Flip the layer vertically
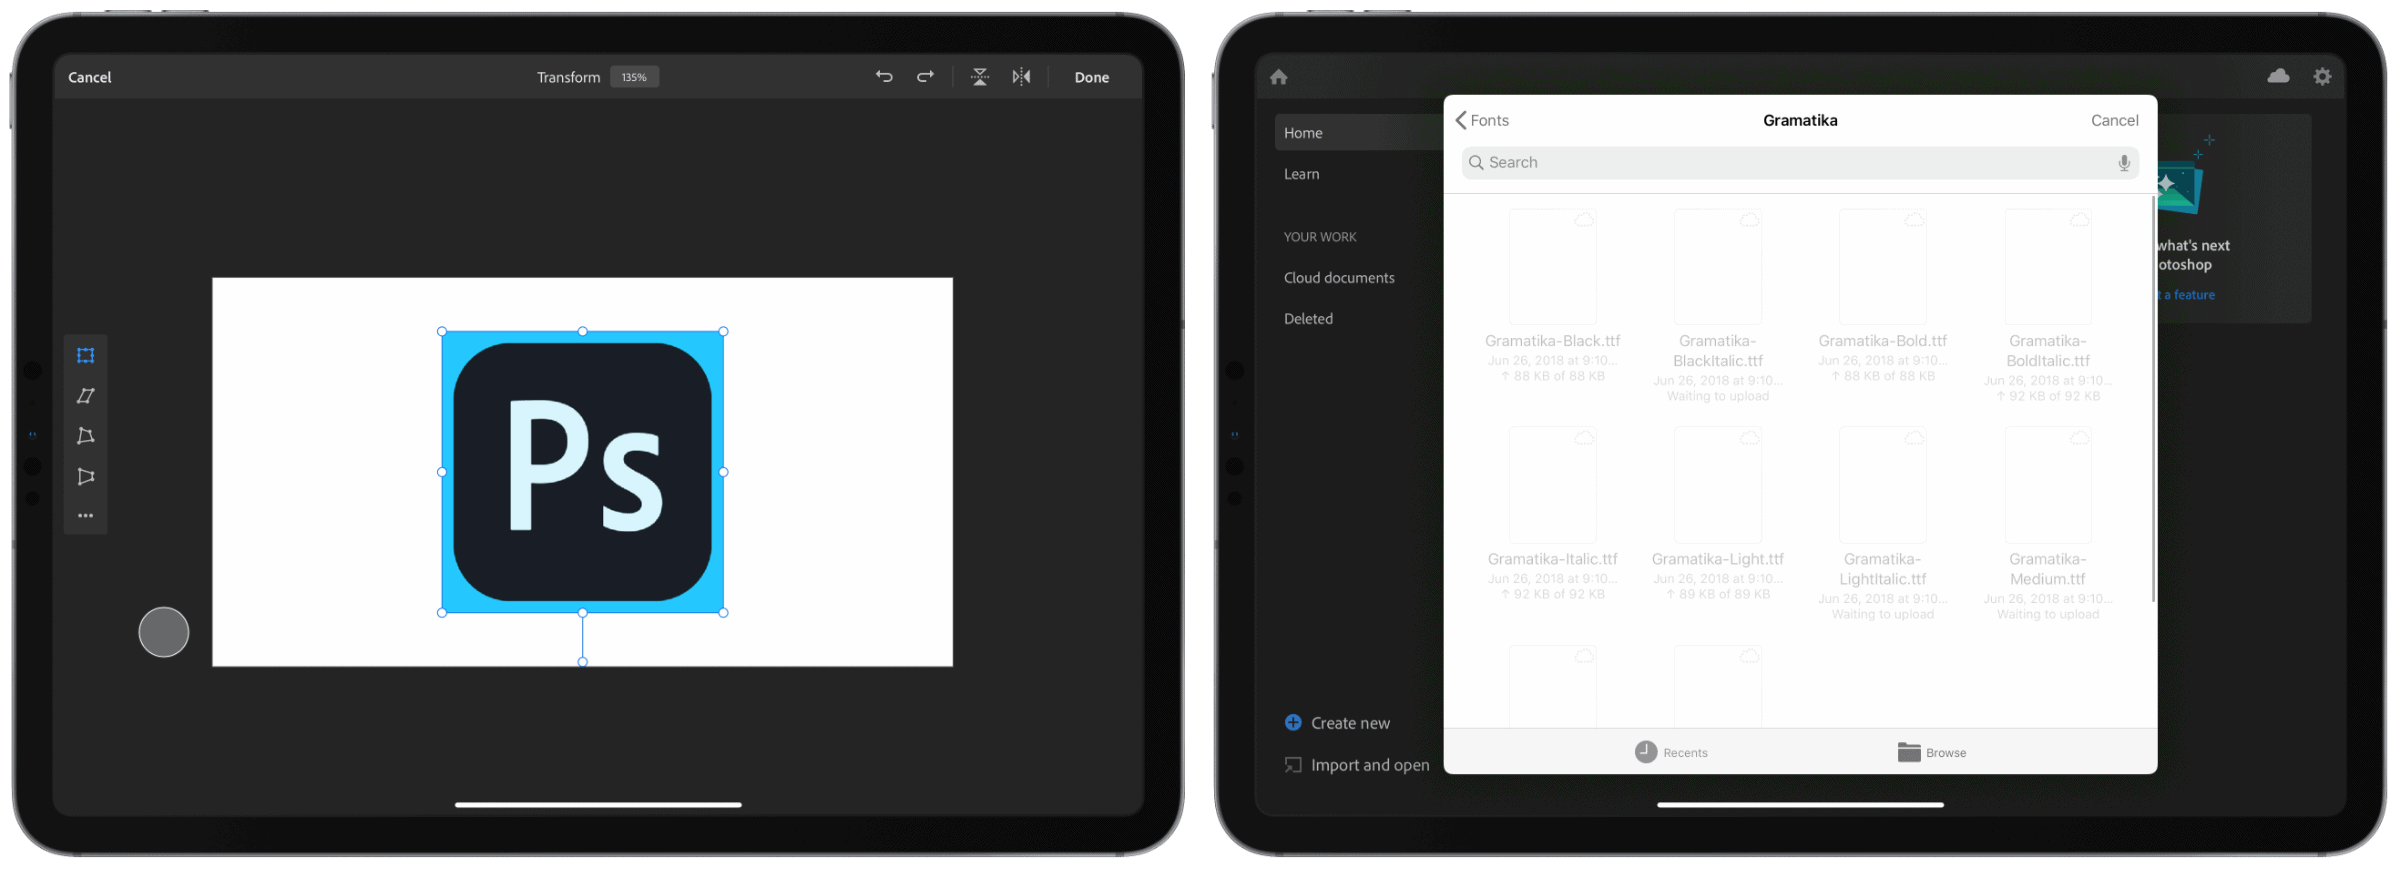 coord(980,77)
